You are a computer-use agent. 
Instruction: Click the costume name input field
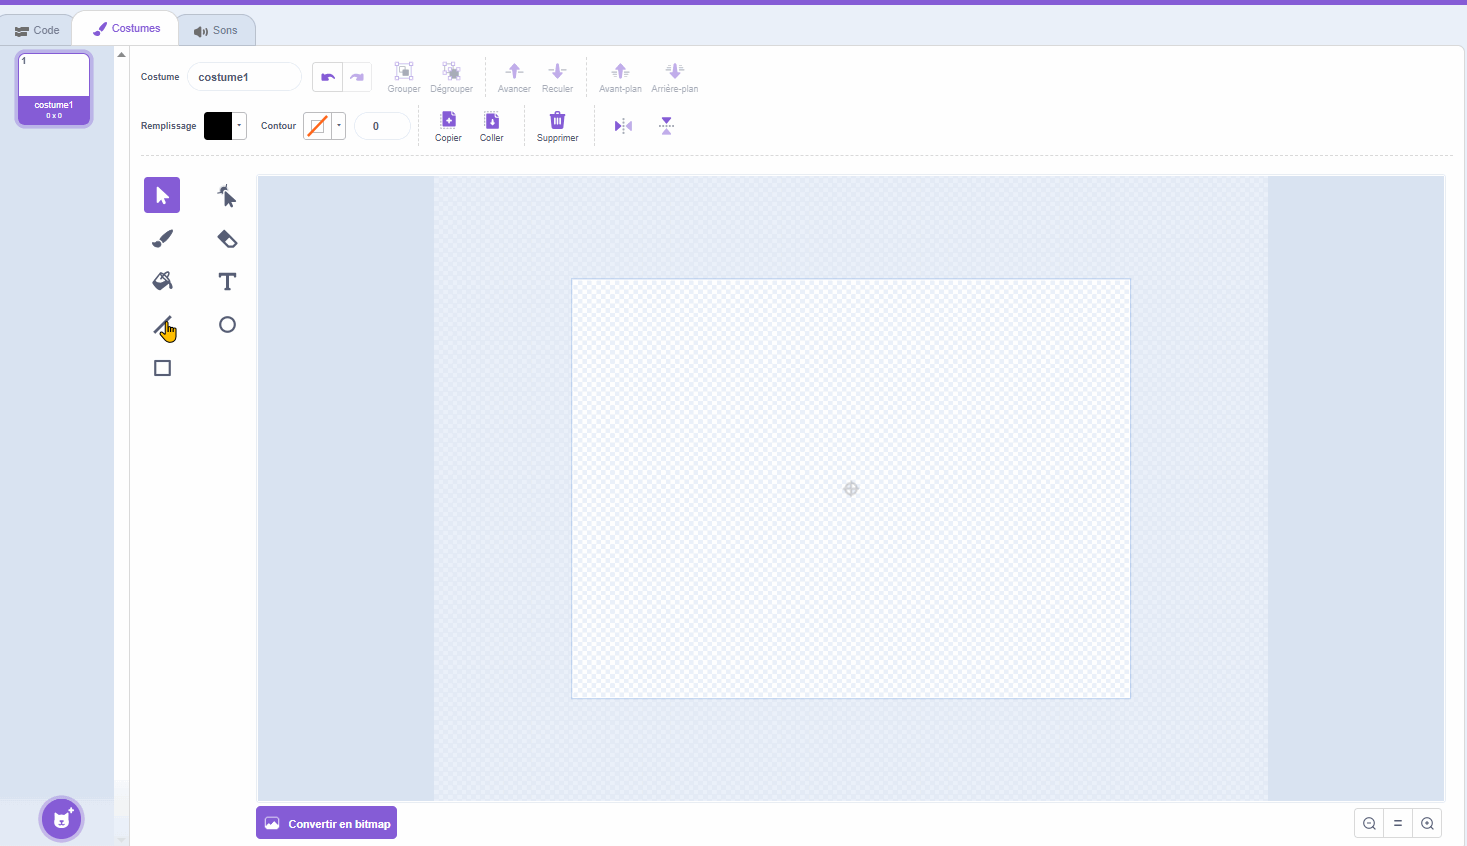[244, 77]
